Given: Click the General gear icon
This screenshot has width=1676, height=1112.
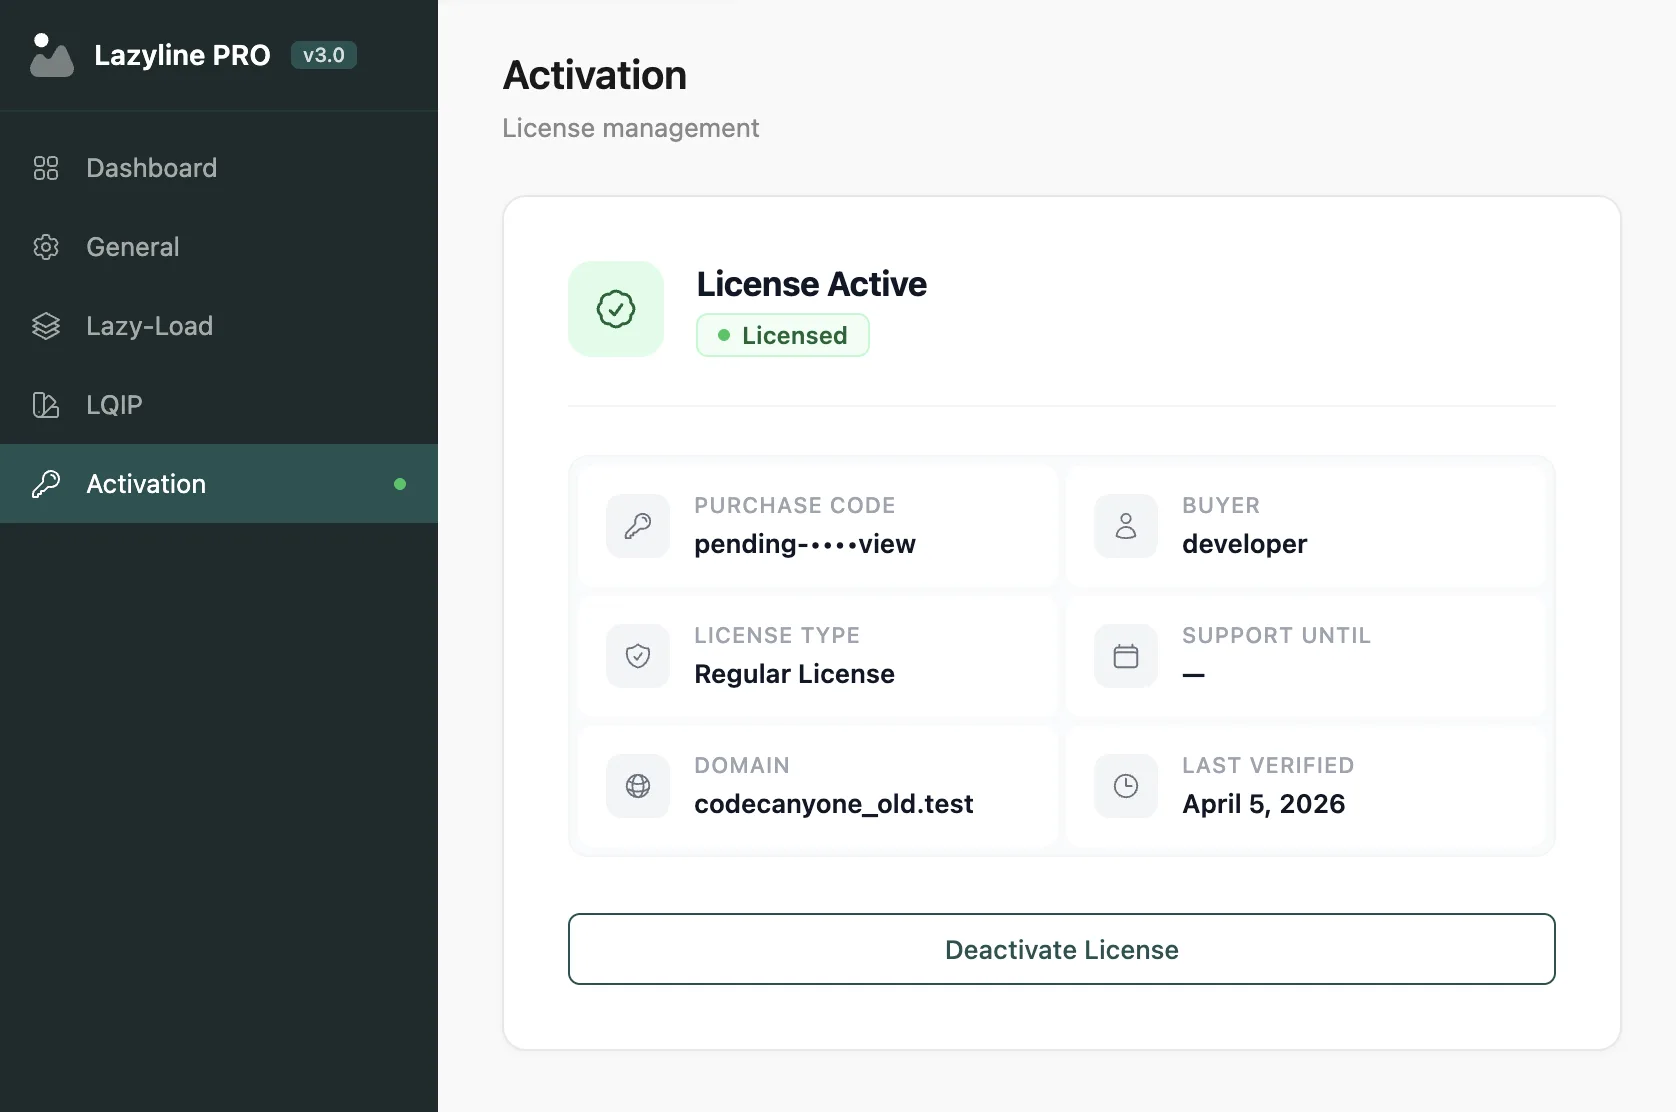Looking at the screenshot, I should pos(46,247).
